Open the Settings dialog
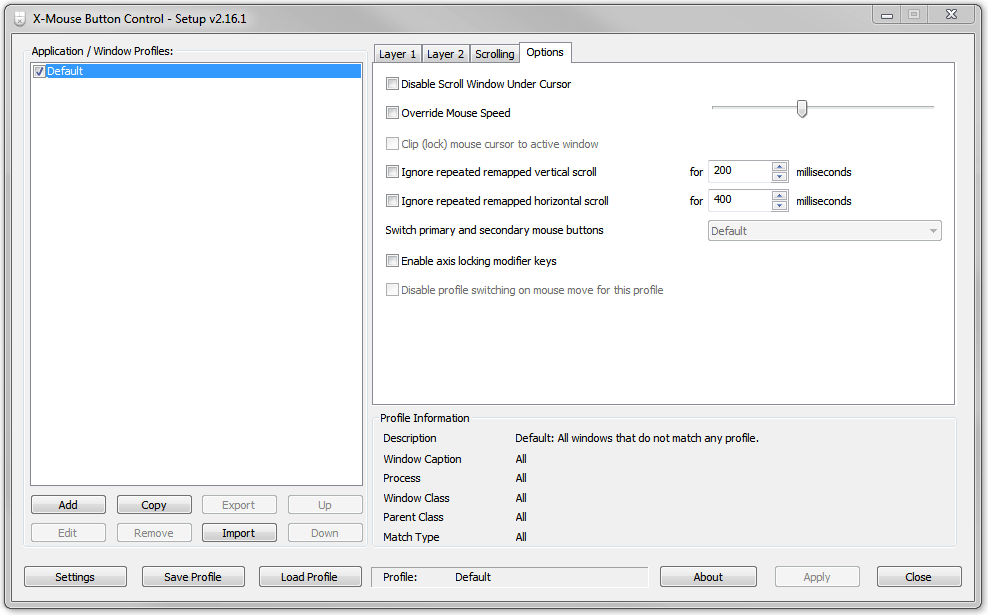This screenshot has width=988, height=615. click(75, 577)
